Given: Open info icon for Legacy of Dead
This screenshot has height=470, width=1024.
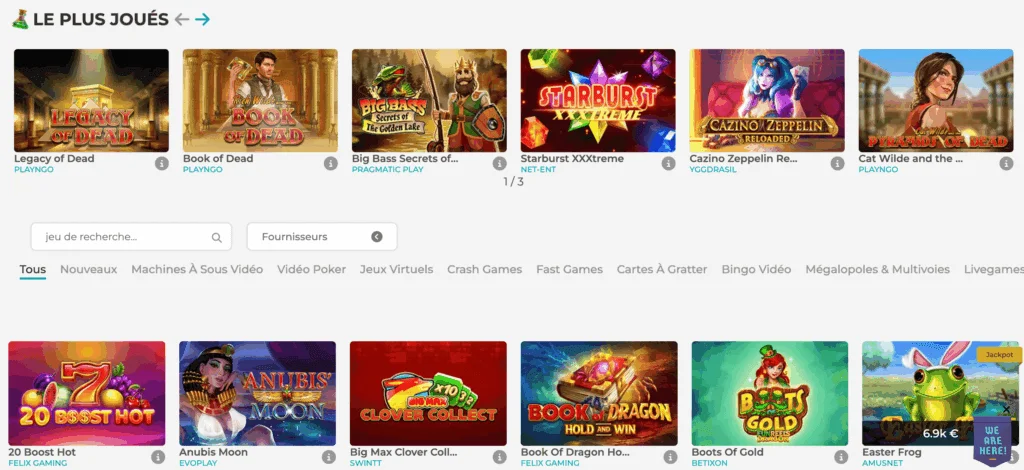Looking at the screenshot, I should [x=161, y=163].
